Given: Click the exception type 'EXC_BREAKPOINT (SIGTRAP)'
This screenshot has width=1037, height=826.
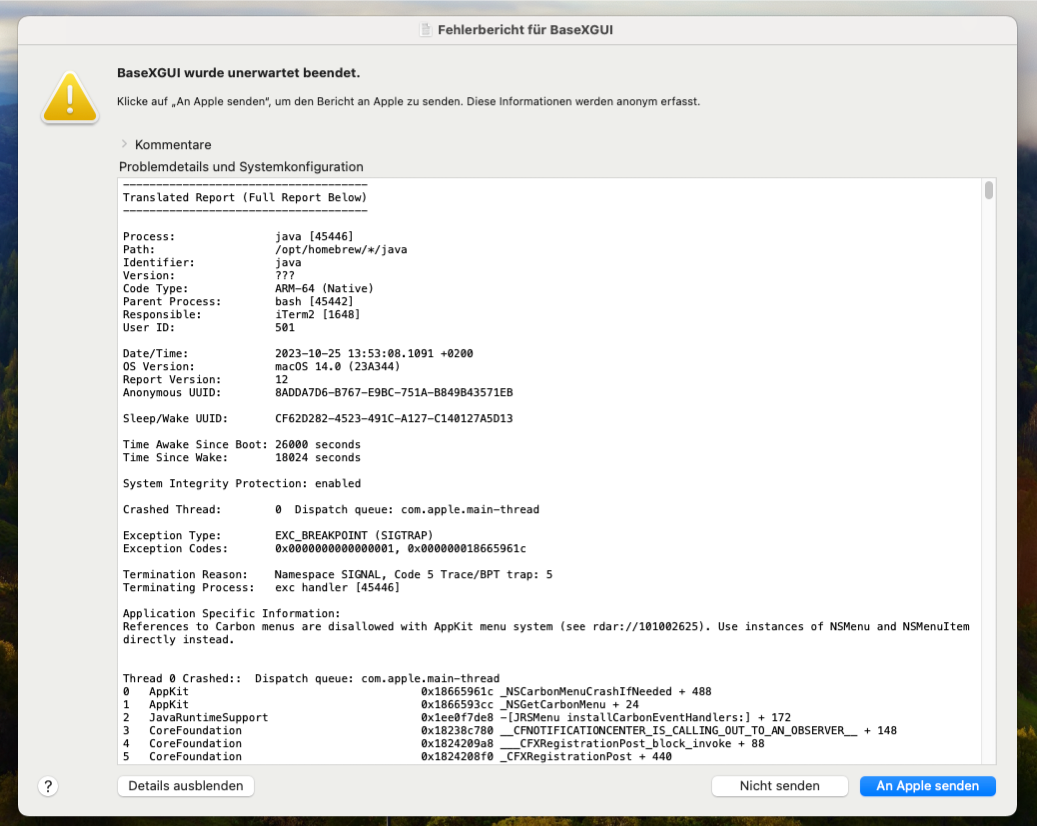Looking at the screenshot, I should pyautogui.click(x=354, y=535).
